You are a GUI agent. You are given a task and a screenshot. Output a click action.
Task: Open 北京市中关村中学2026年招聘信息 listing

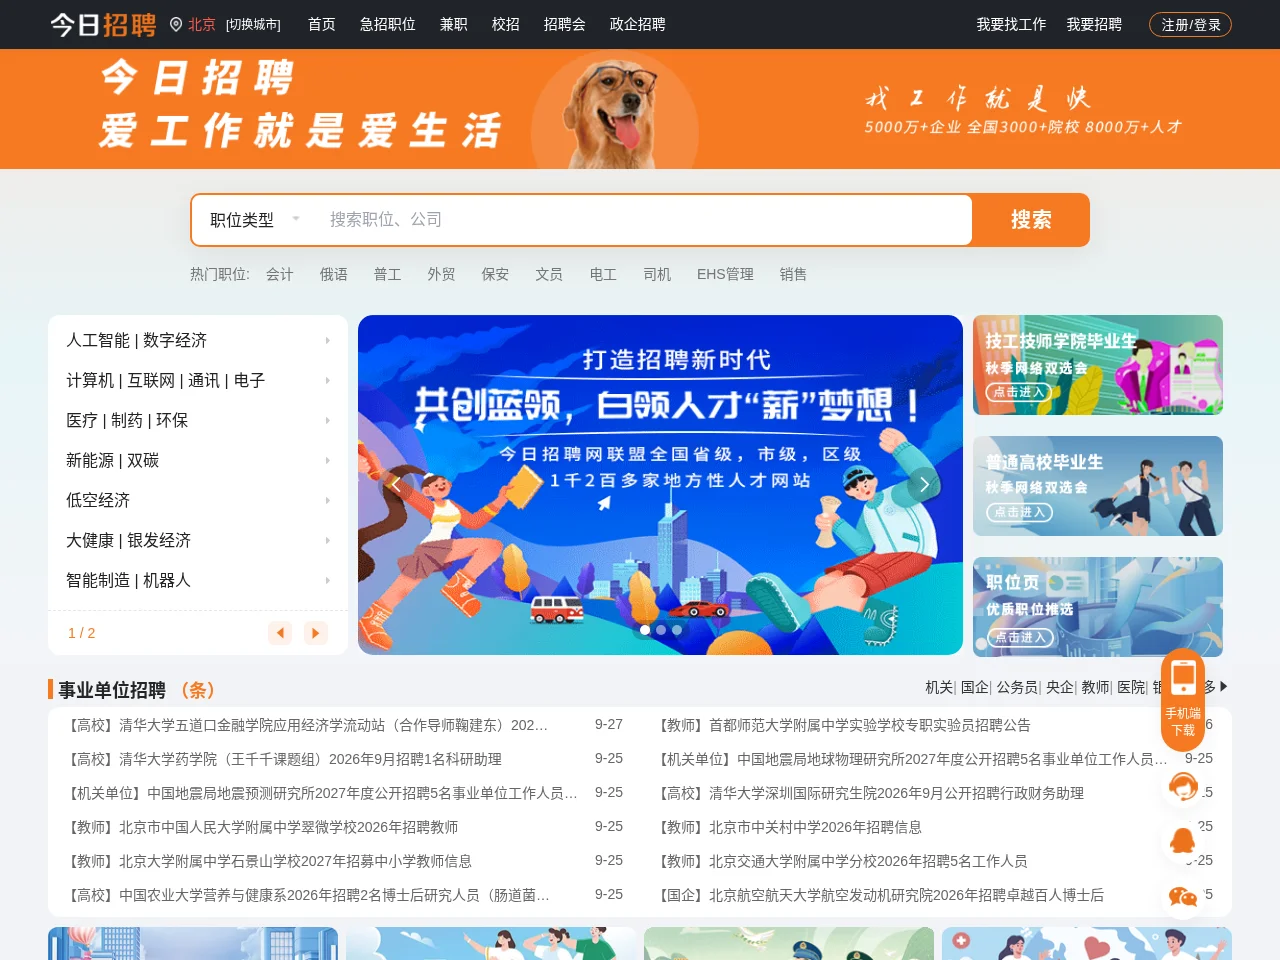788,827
